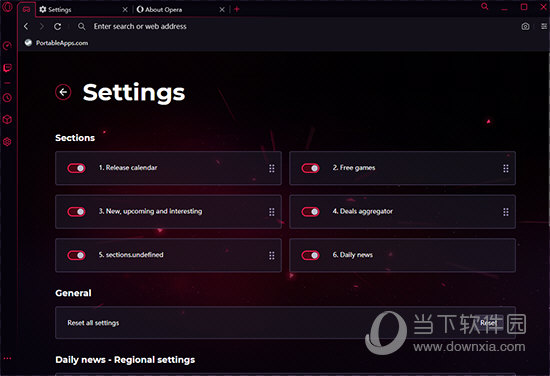Click '6. Daily news' label
Viewport: 550px width, 376px height.
click(x=353, y=255)
